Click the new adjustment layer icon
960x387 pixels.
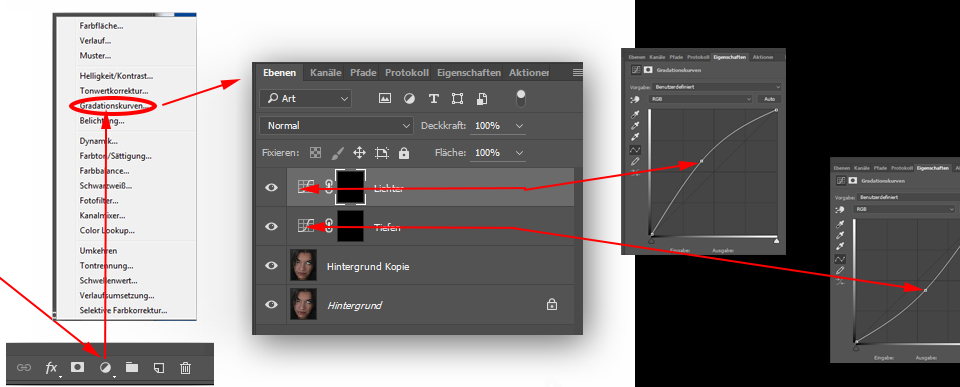coord(105,367)
